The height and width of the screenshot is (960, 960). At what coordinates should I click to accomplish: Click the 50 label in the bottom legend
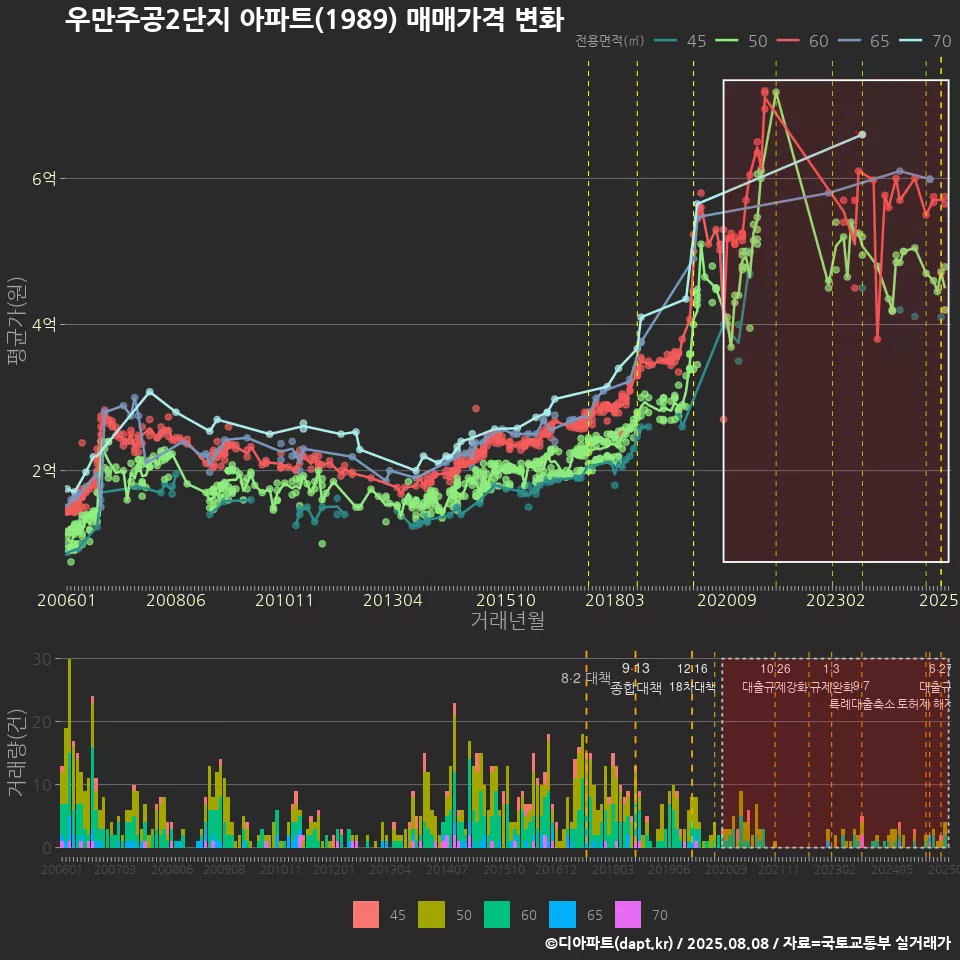click(x=463, y=915)
